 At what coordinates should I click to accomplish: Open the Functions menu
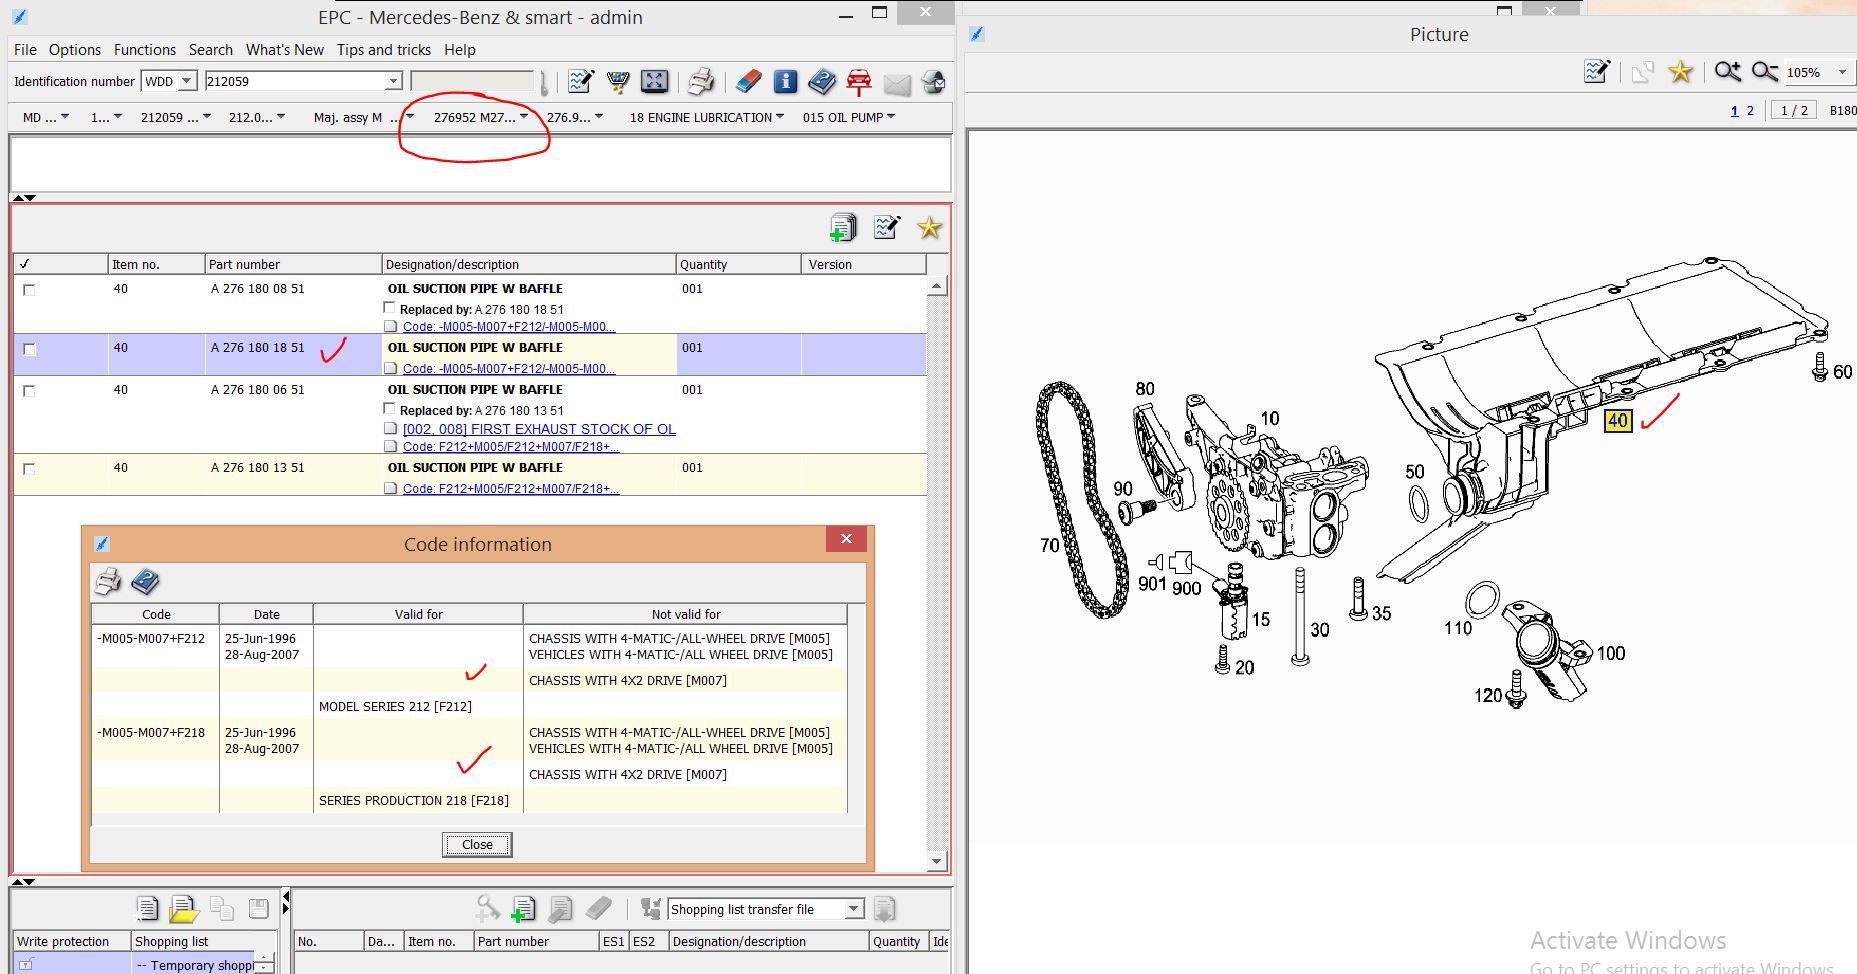point(144,49)
